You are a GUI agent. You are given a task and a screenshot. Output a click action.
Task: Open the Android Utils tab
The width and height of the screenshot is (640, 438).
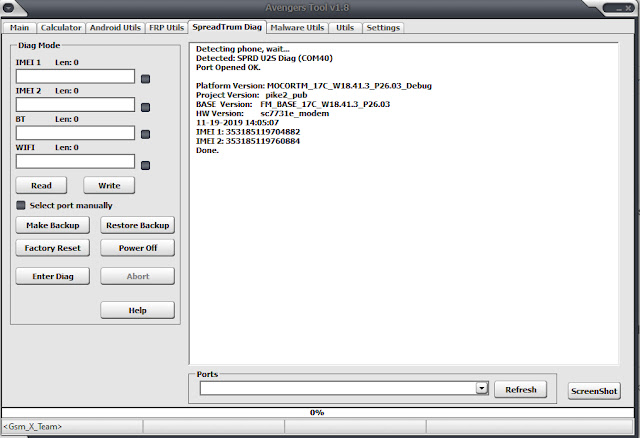point(115,28)
